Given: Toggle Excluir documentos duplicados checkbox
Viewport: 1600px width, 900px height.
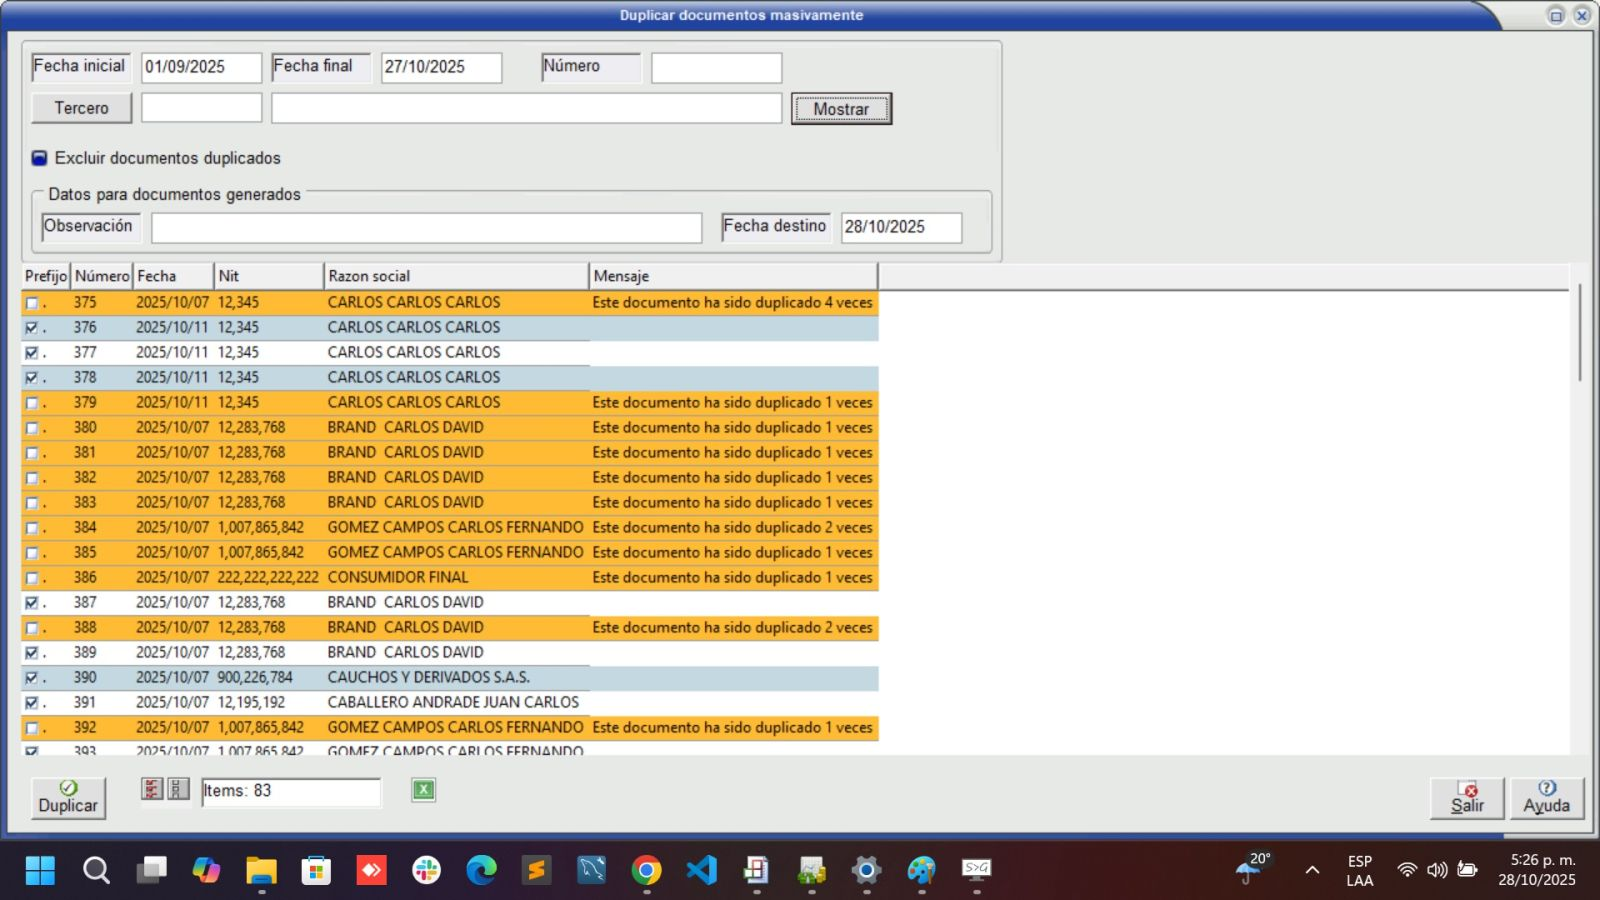Looking at the screenshot, I should click(40, 158).
